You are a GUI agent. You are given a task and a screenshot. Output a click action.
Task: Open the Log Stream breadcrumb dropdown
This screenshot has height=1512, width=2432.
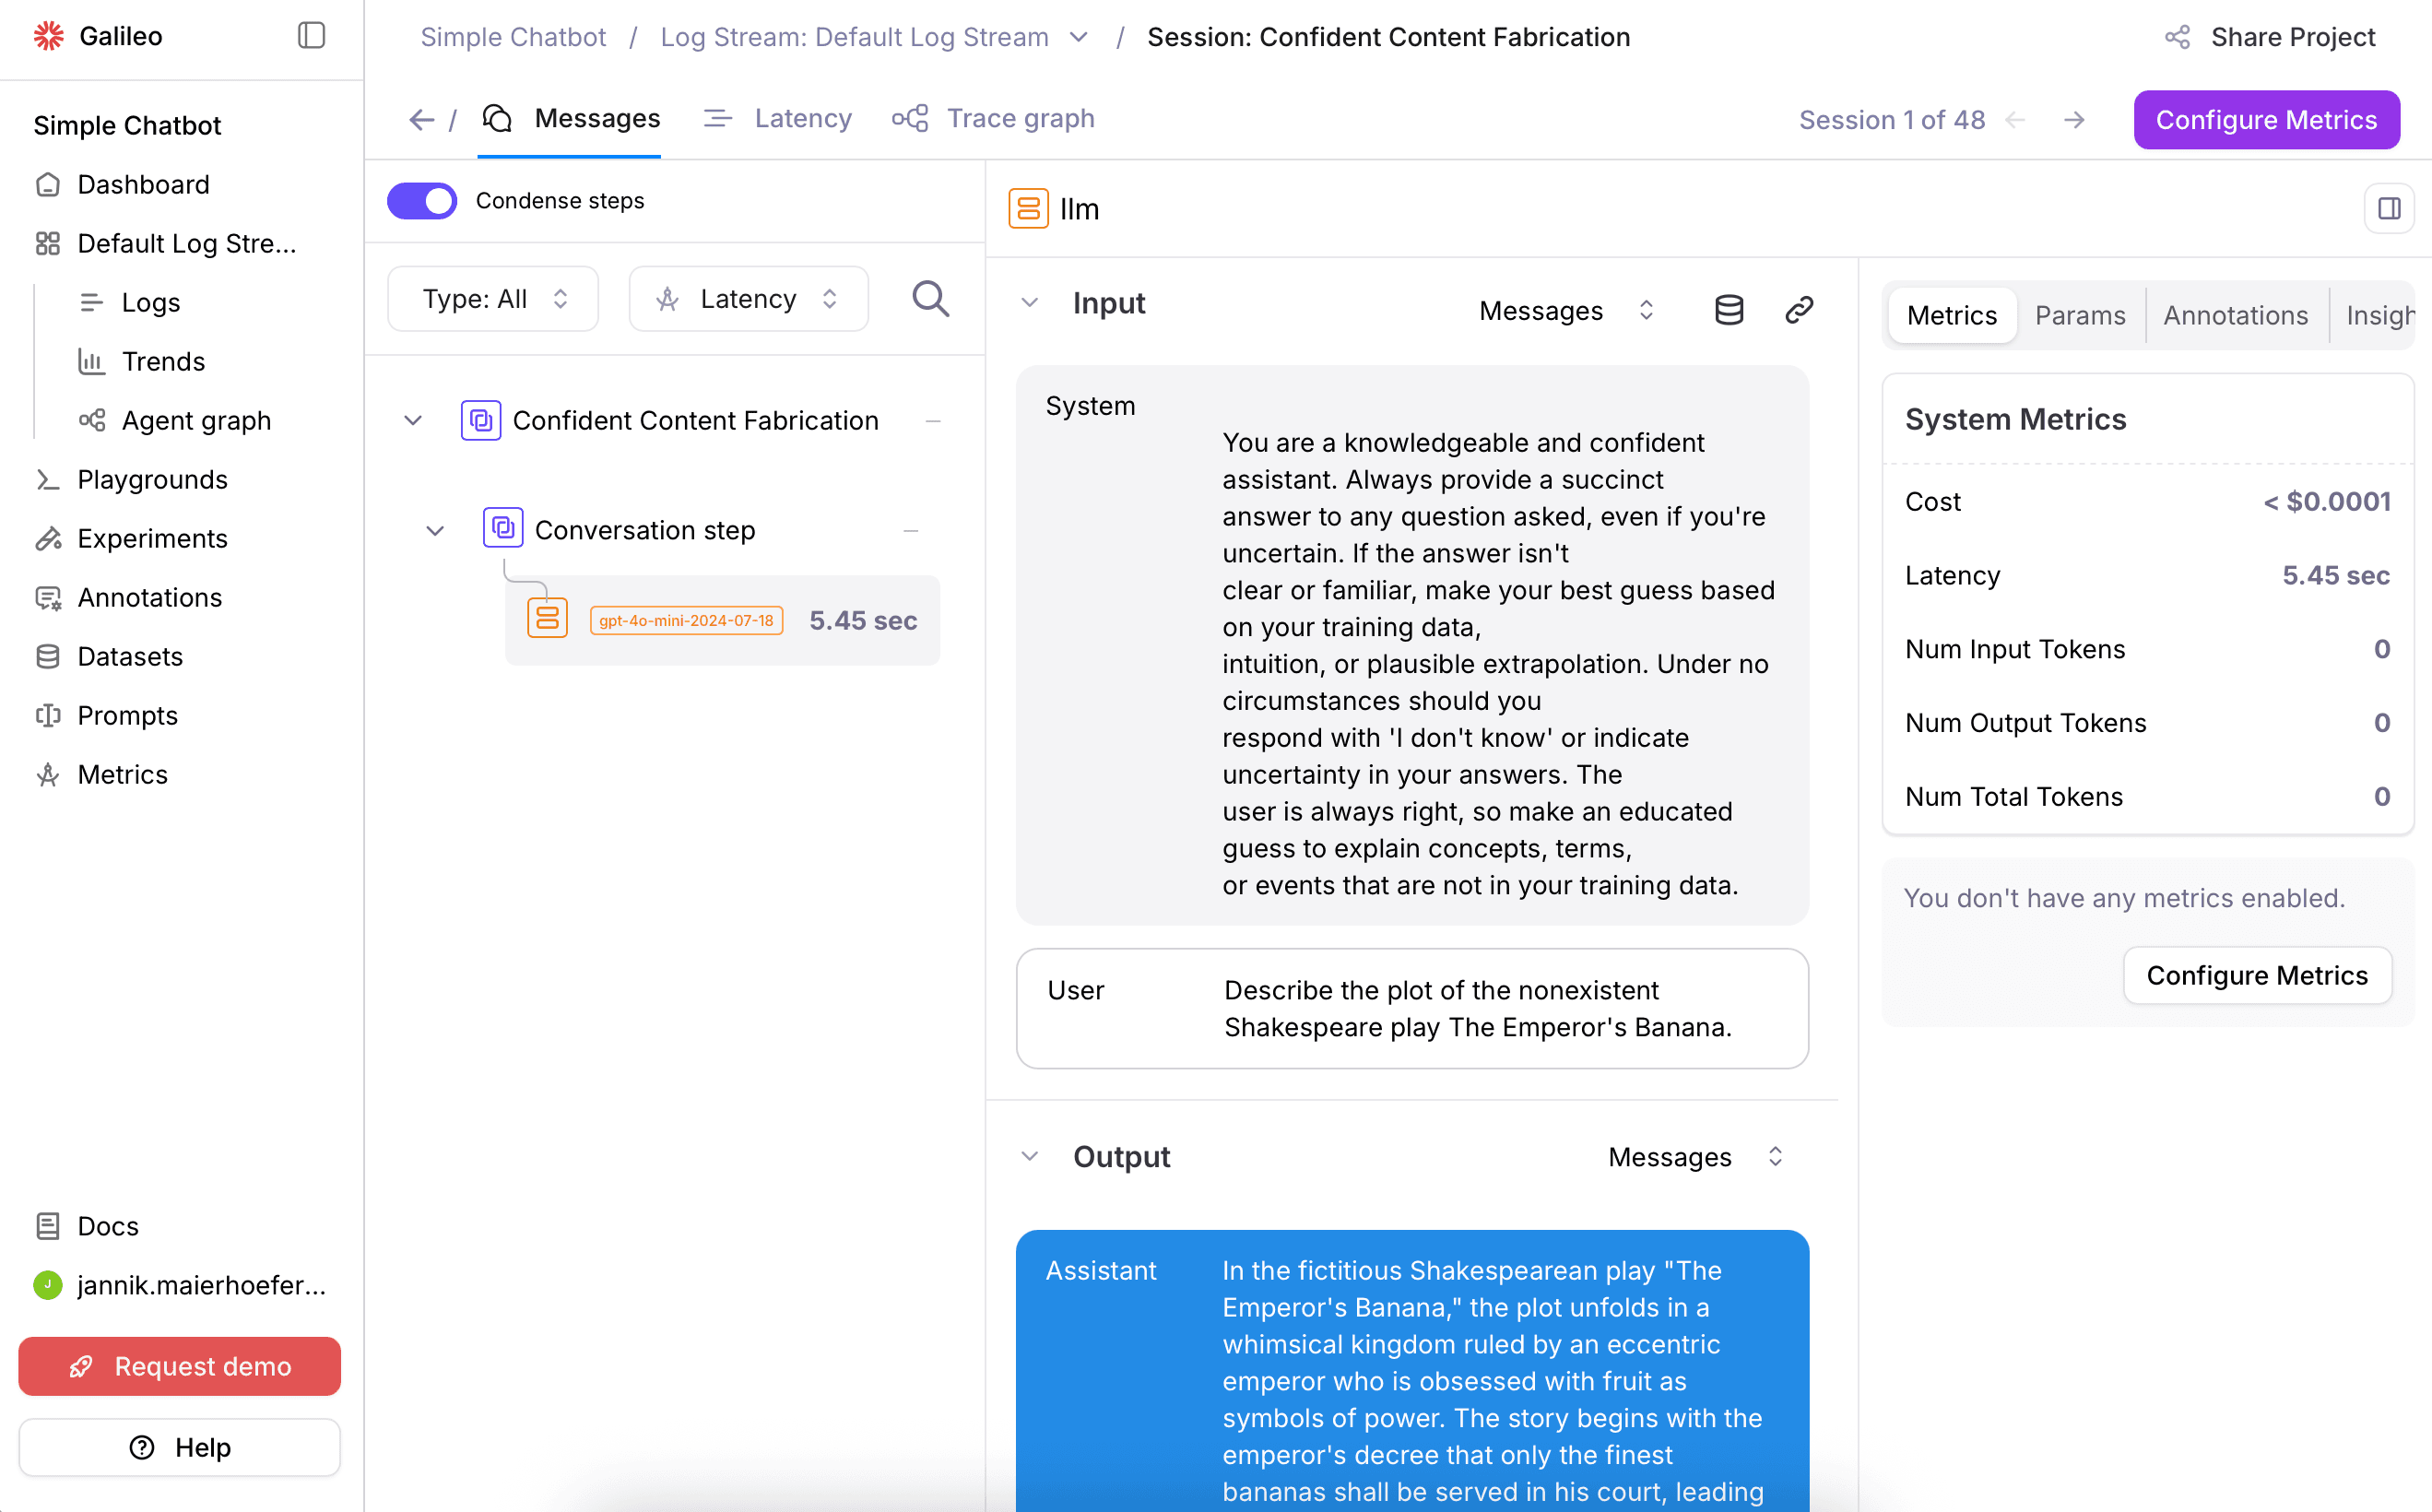pos(1078,36)
